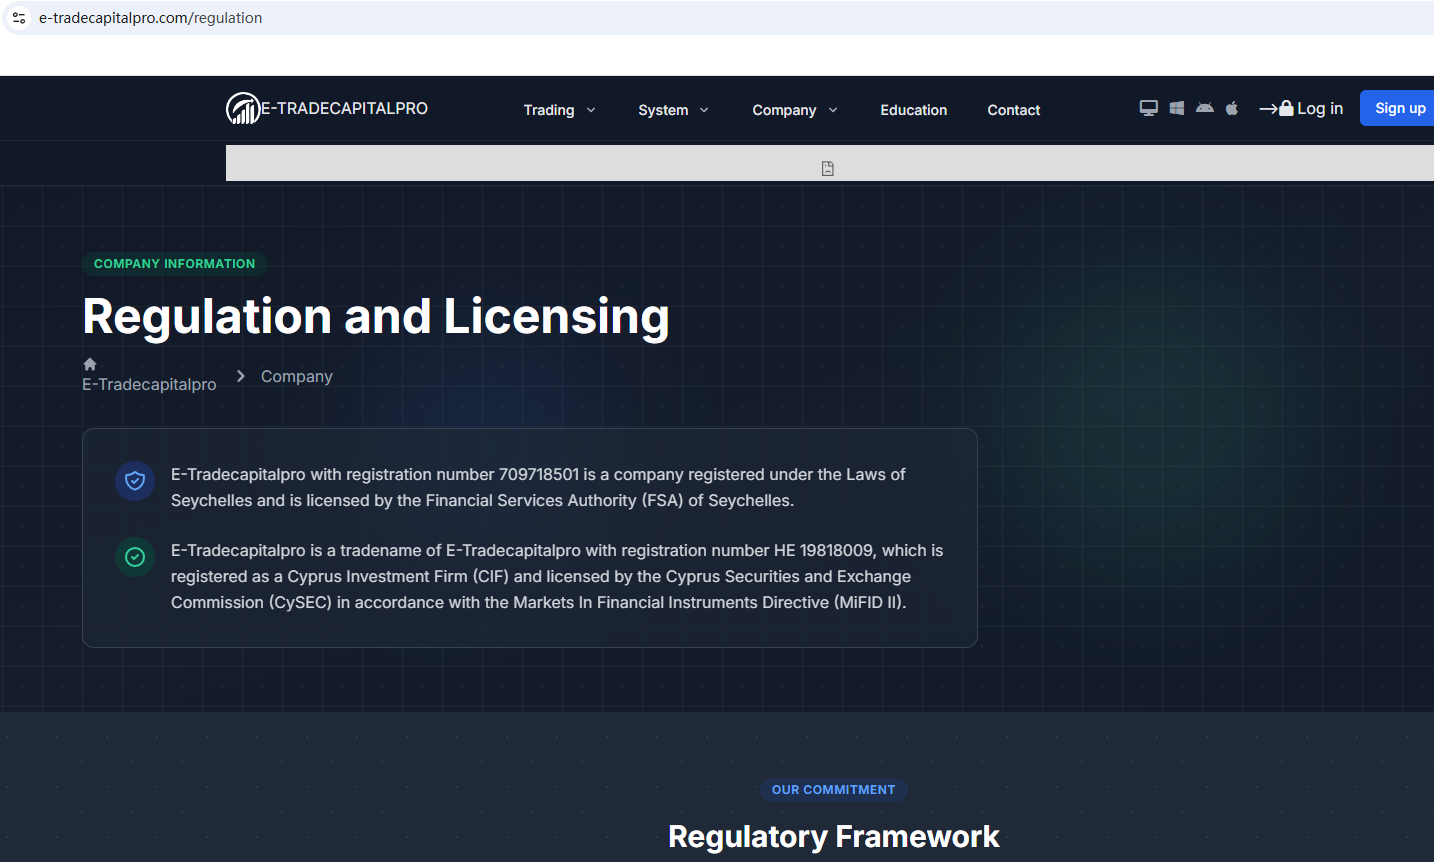Click the desktop platform monitor icon
This screenshot has height=862, width=1434.
click(x=1148, y=108)
